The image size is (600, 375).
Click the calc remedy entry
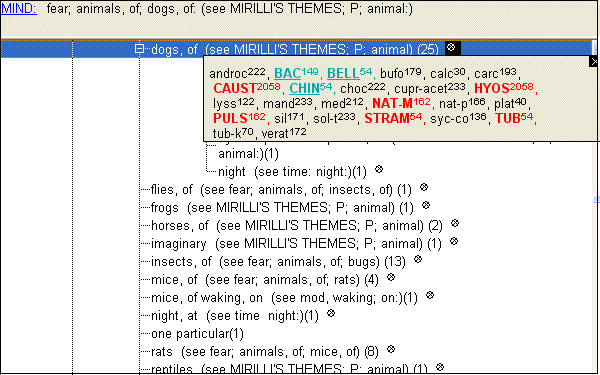(448, 73)
